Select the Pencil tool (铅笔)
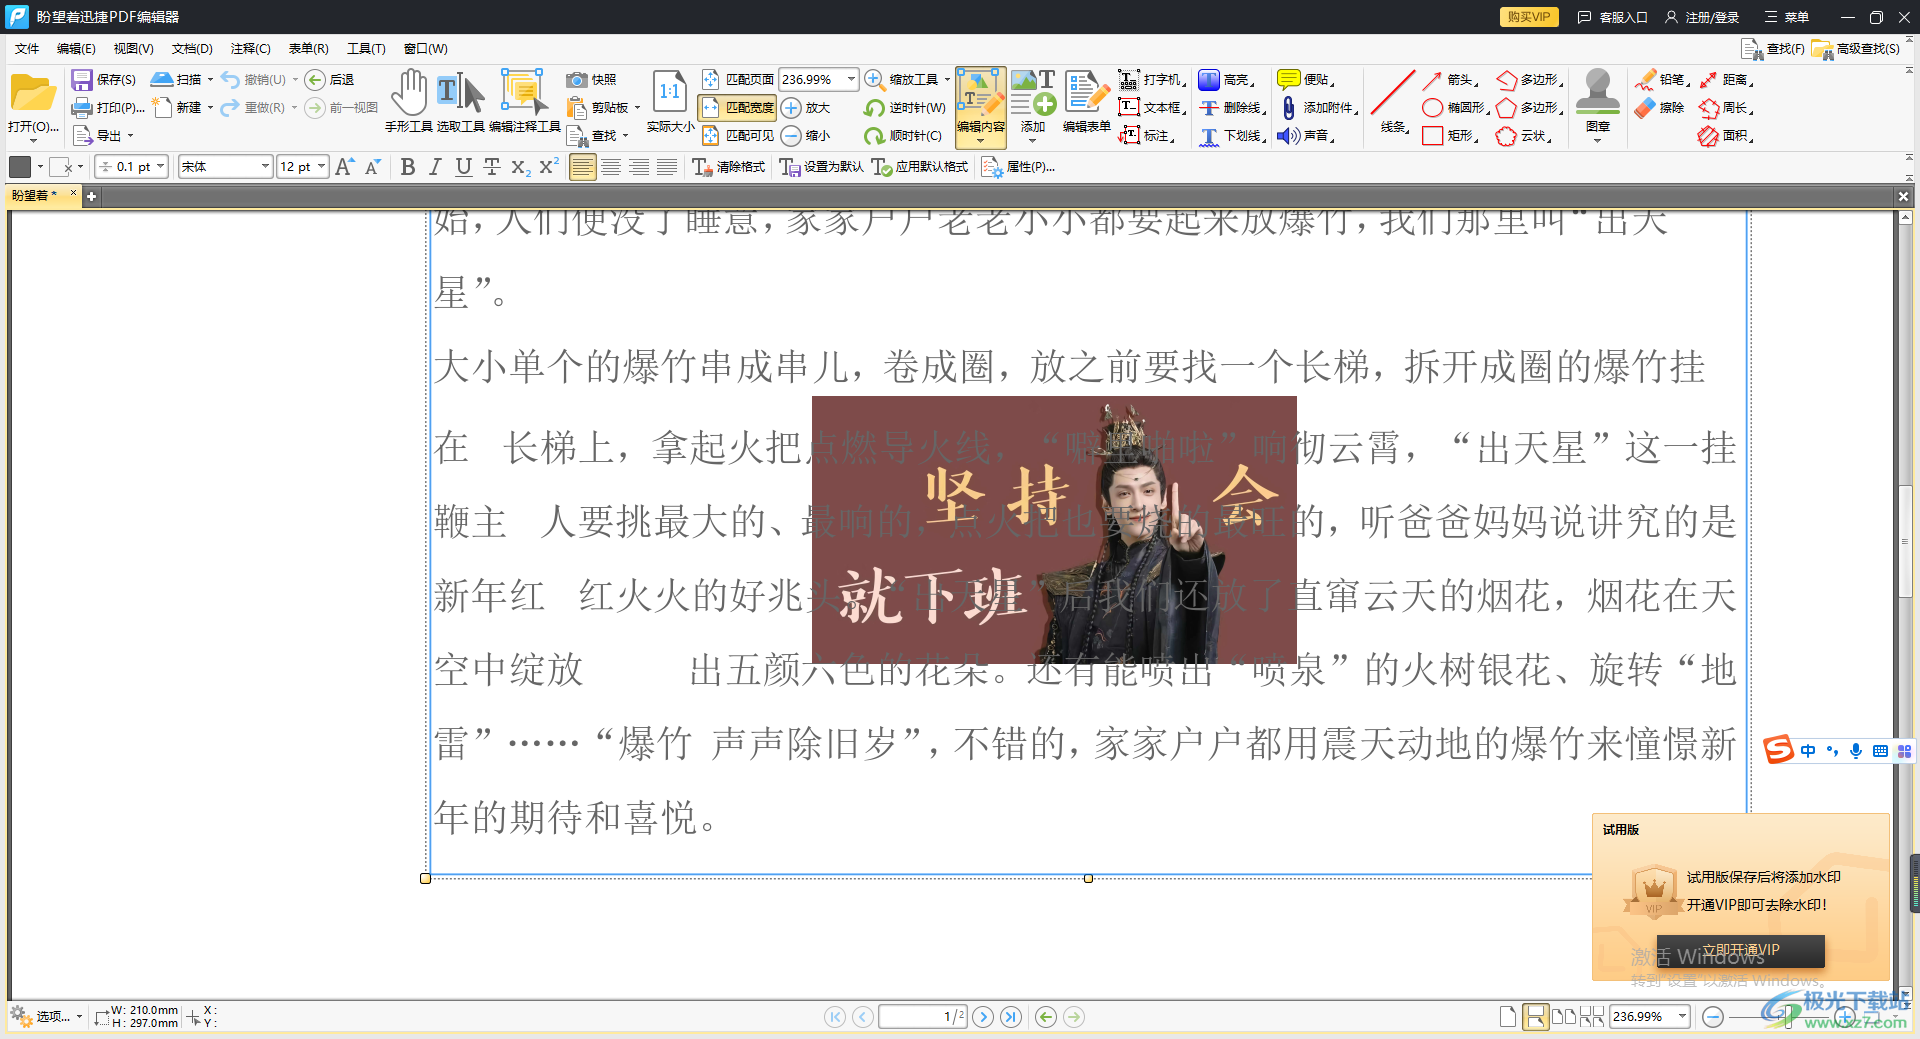Screen dimensions: 1920x1039 pyautogui.click(x=1661, y=79)
